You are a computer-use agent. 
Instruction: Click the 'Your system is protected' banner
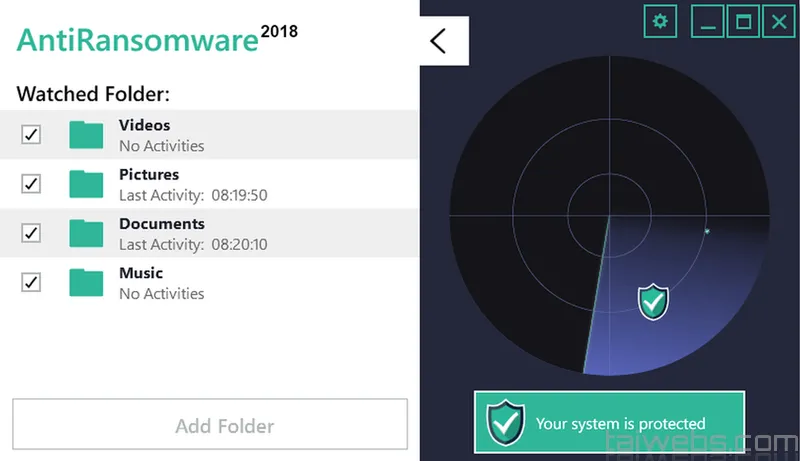pos(610,422)
